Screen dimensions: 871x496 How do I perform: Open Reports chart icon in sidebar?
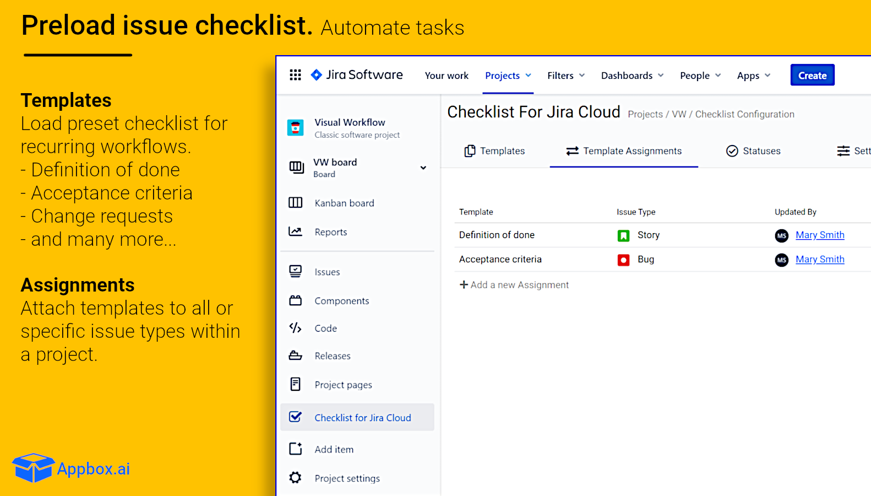click(x=296, y=232)
